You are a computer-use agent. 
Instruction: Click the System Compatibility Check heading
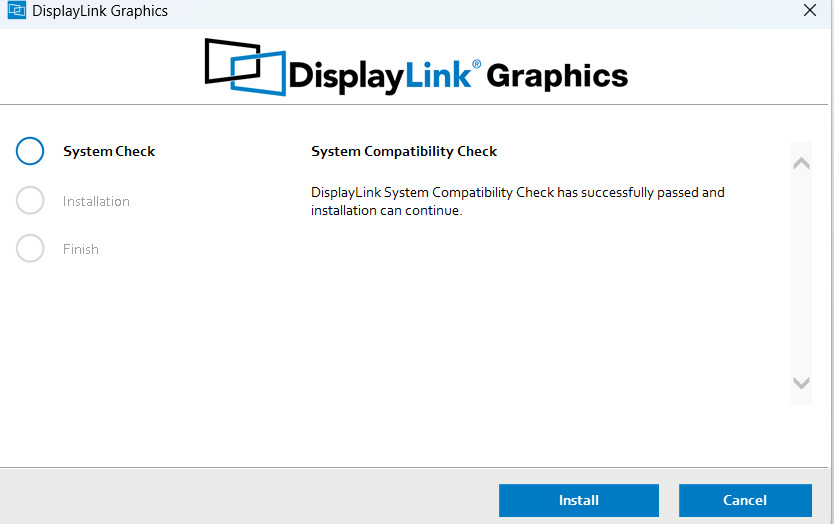404,152
